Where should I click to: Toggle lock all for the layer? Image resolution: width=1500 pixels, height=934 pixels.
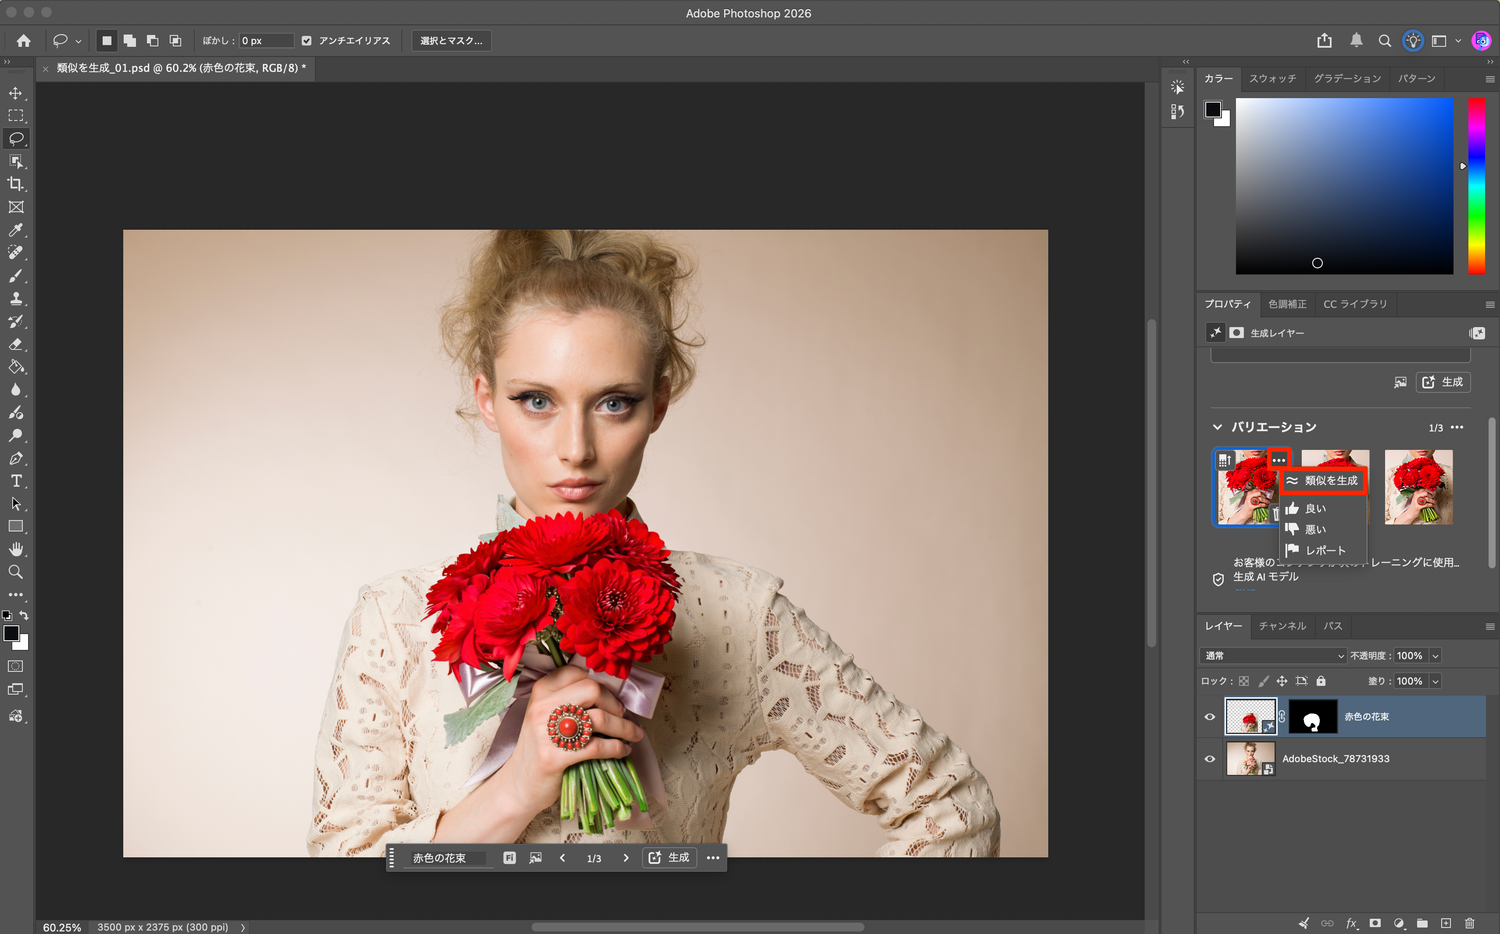tap(1321, 681)
